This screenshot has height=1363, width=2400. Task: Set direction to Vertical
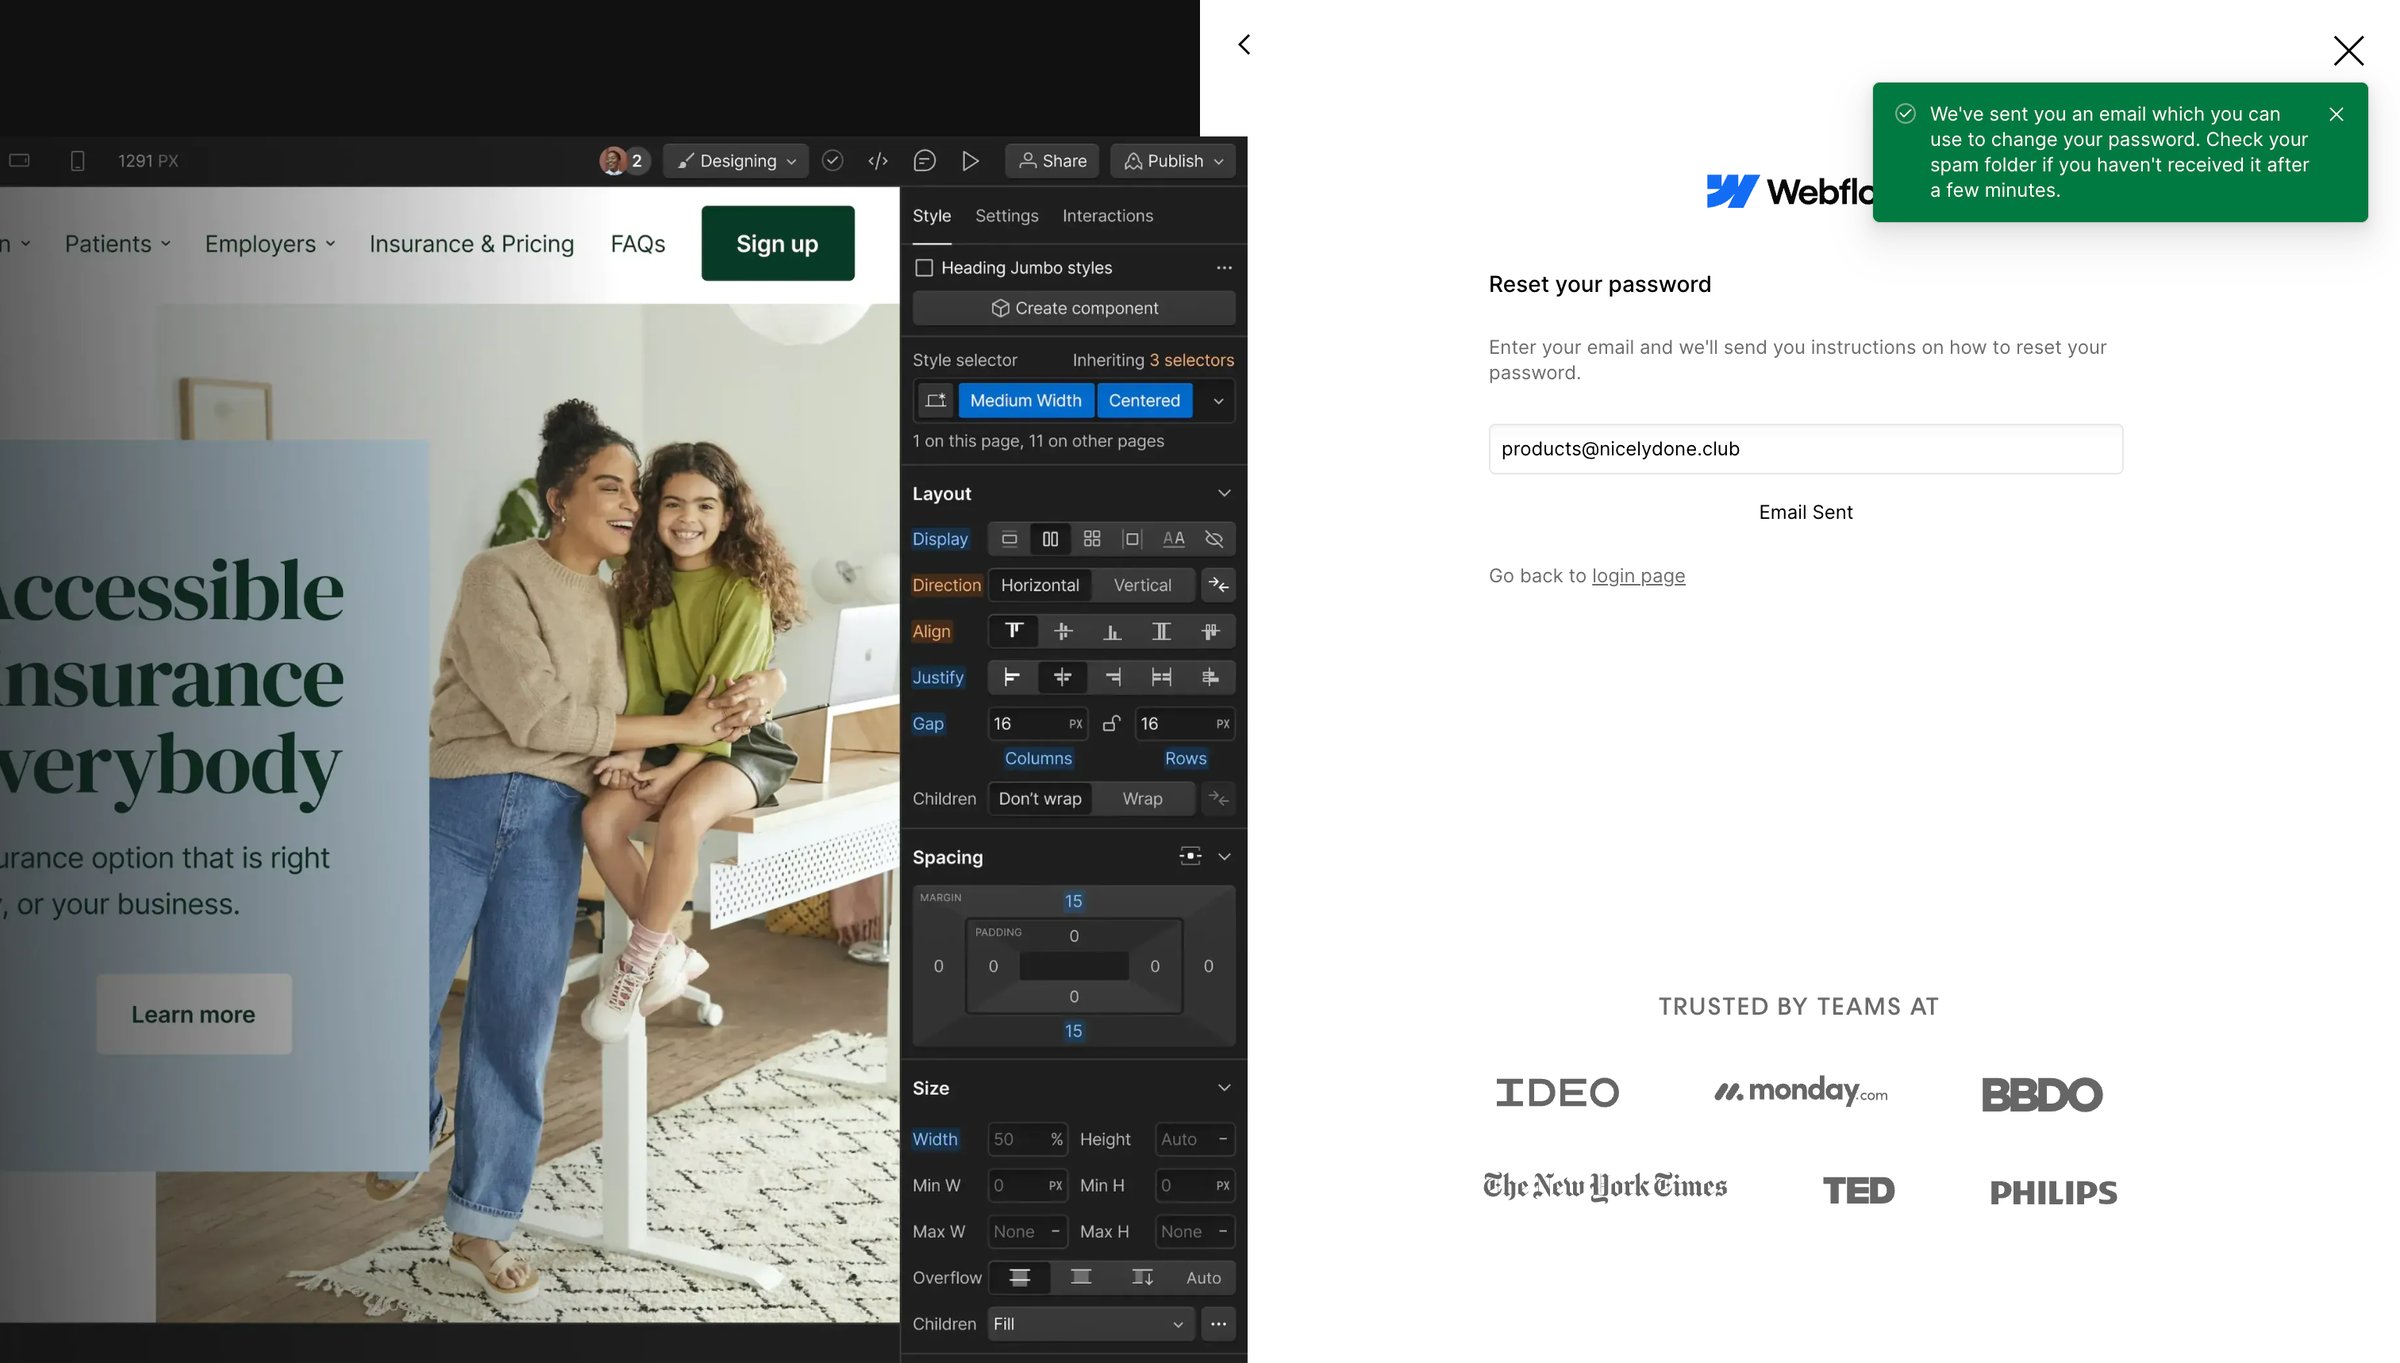(1142, 585)
